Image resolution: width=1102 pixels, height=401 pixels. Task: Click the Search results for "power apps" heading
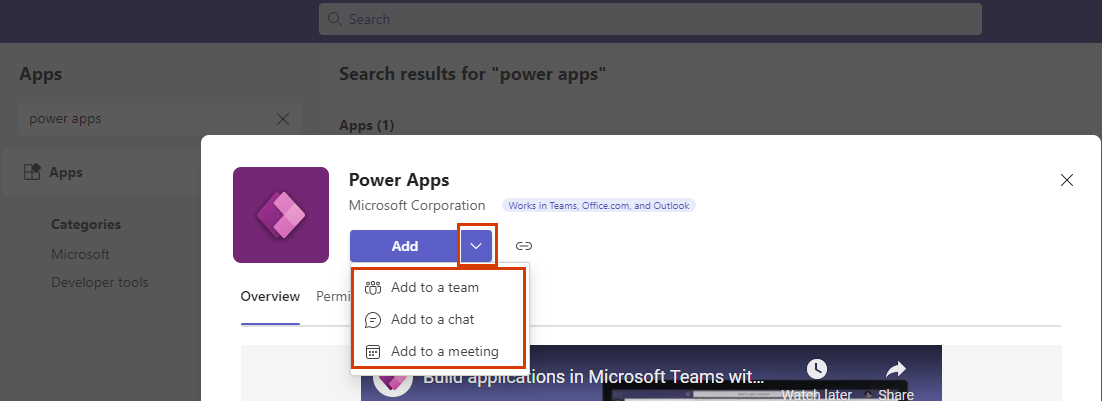point(472,74)
